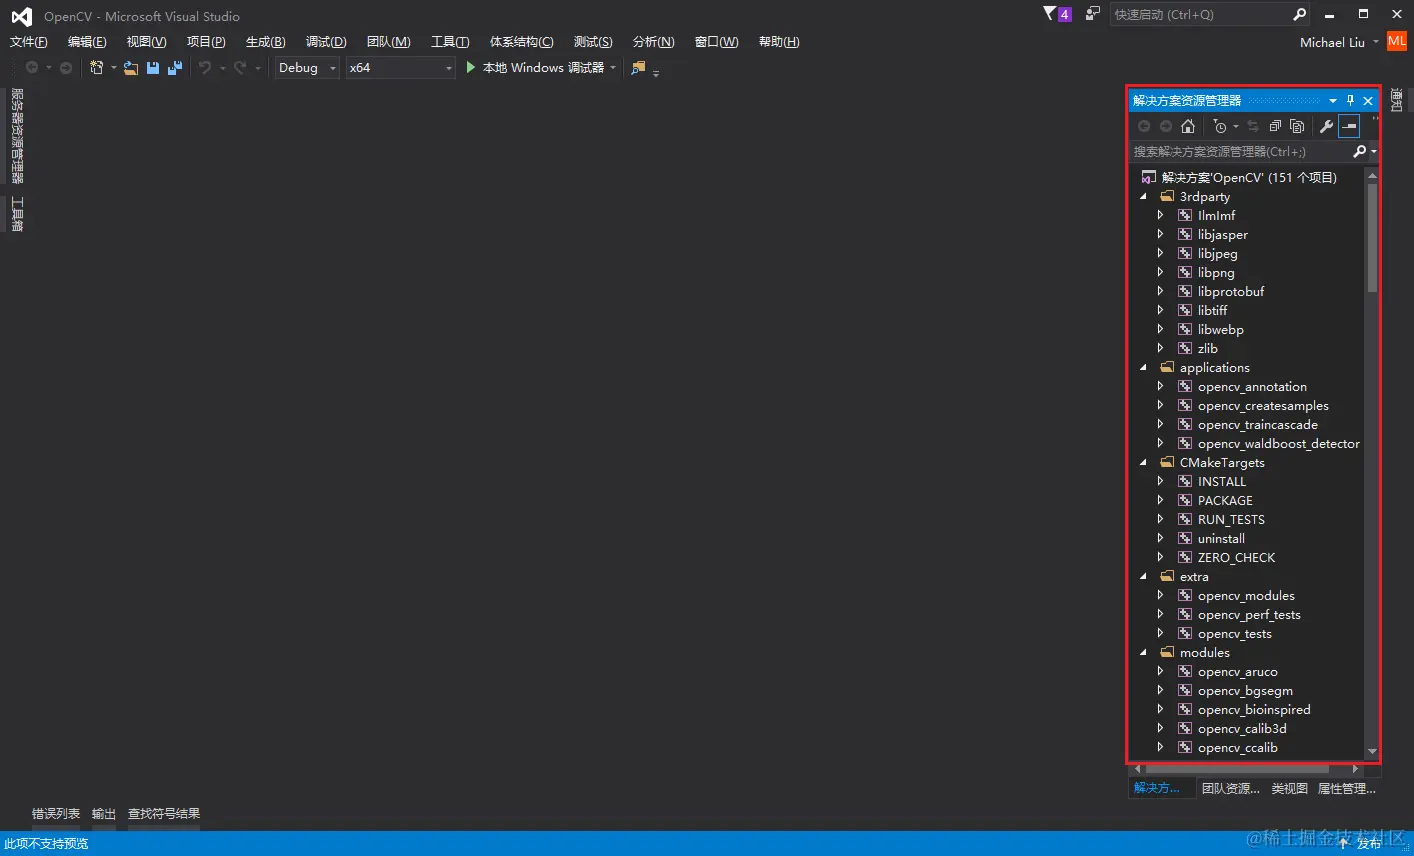Select the ZERO_CHECK project
Viewport: 1414px width, 856px height.
tap(1236, 558)
